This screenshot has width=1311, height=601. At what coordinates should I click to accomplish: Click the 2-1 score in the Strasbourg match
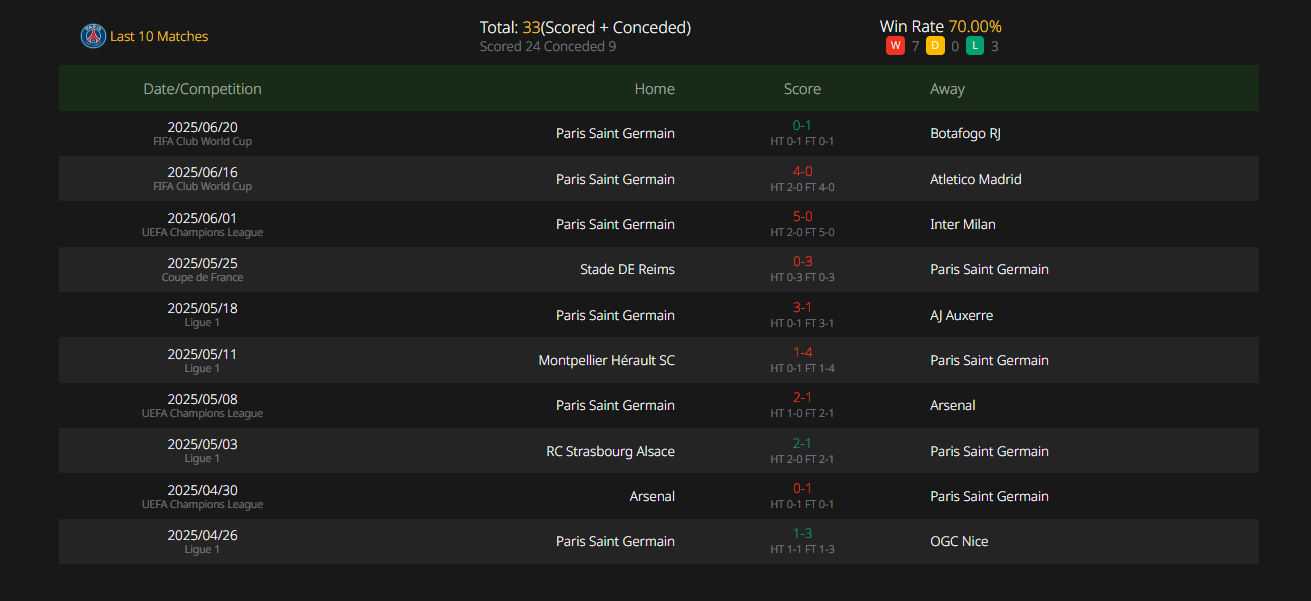coord(802,443)
